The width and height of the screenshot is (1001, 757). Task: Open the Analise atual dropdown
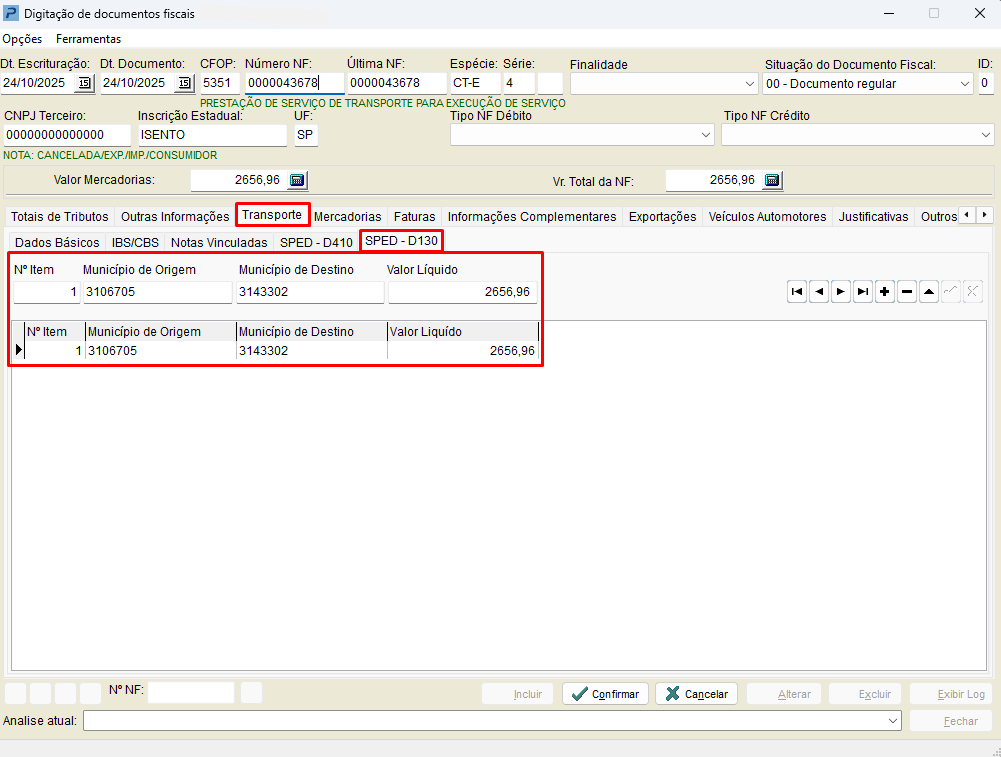(x=893, y=721)
